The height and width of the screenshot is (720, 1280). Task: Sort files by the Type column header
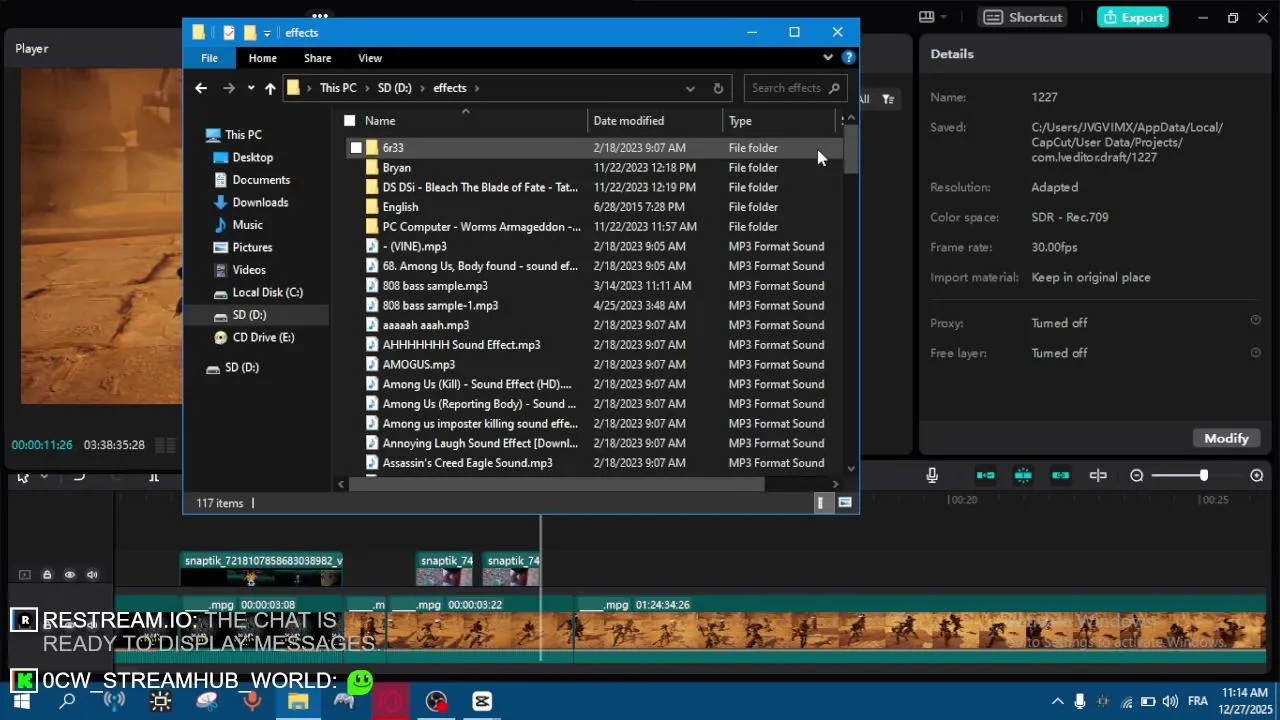[x=779, y=121]
